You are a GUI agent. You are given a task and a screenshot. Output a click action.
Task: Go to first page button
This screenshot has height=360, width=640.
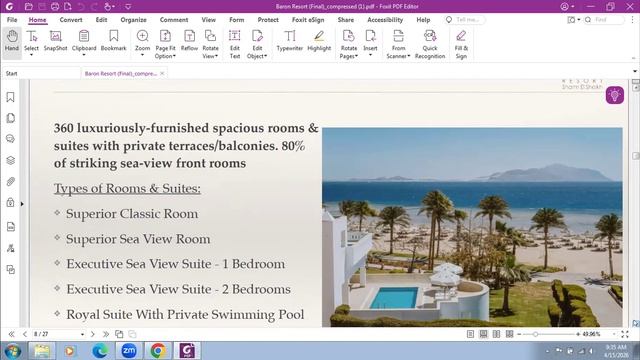pos(11,334)
